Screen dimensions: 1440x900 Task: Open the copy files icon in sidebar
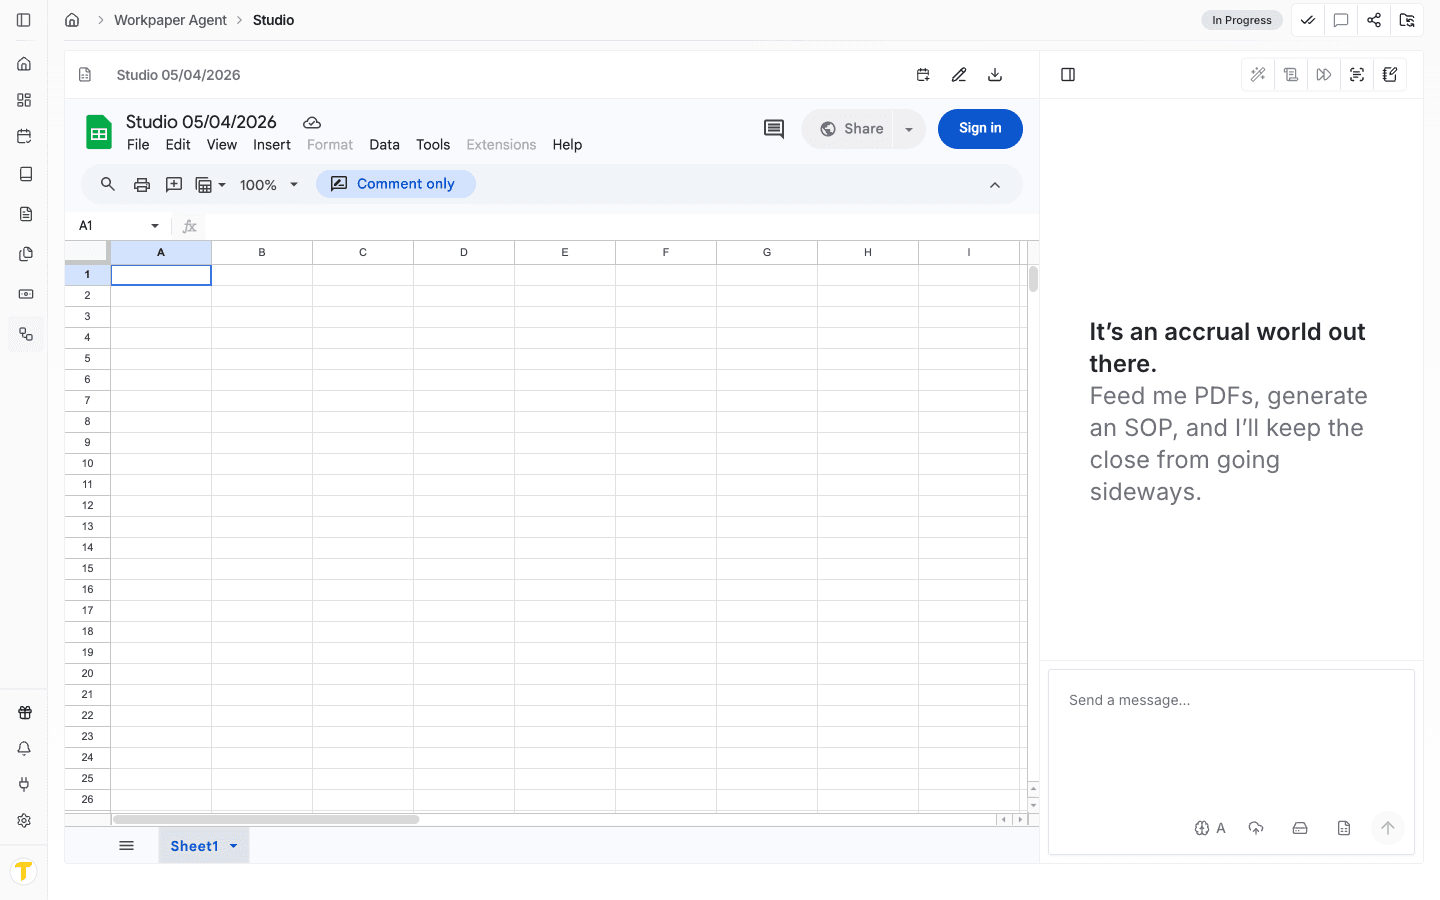click(24, 254)
